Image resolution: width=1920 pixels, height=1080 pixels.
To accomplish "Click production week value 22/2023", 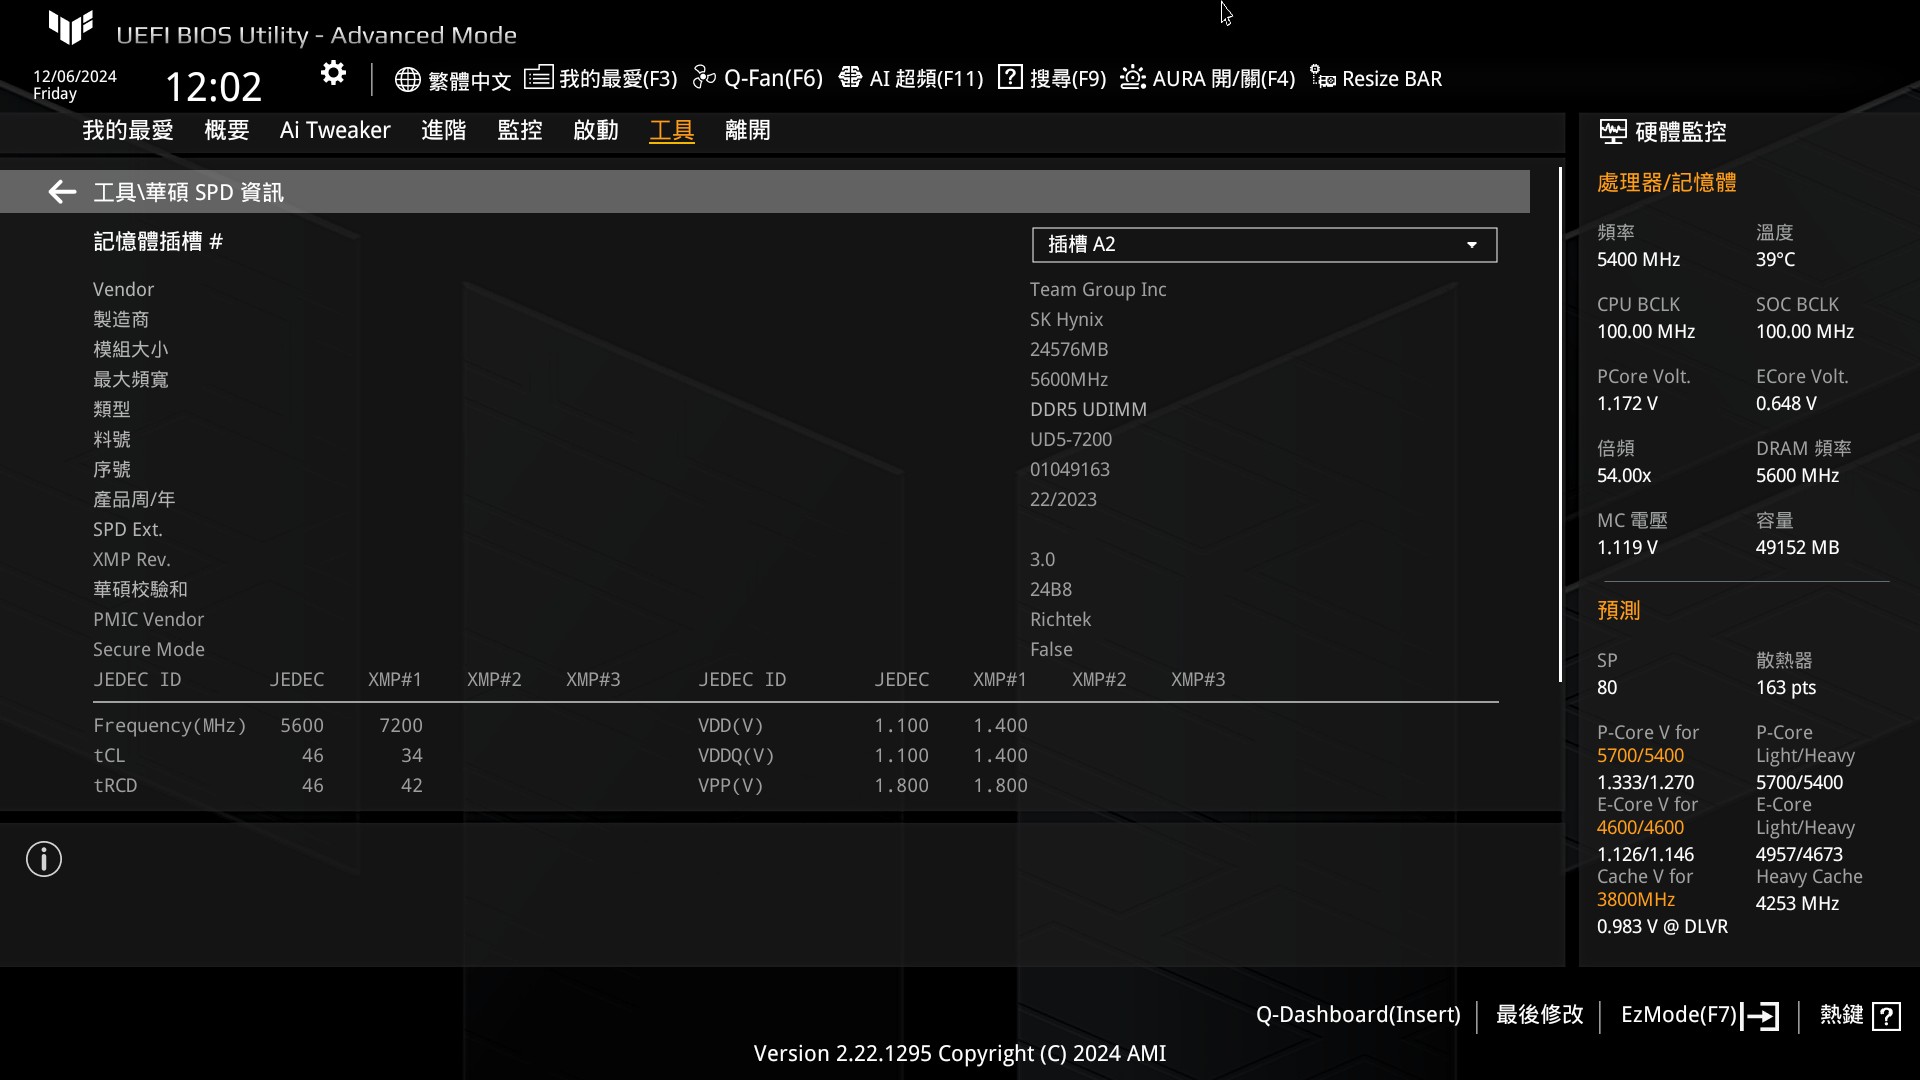I will 1063,500.
